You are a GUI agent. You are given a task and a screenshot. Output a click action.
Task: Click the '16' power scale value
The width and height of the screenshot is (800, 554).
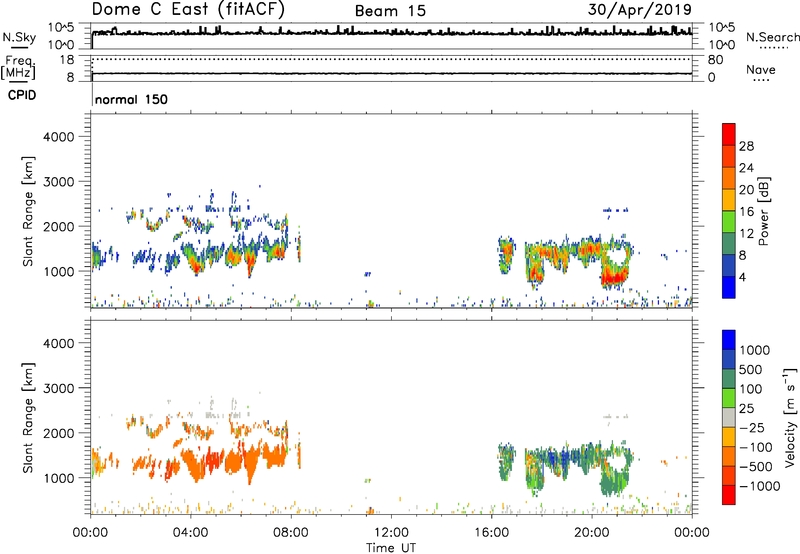[746, 212]
